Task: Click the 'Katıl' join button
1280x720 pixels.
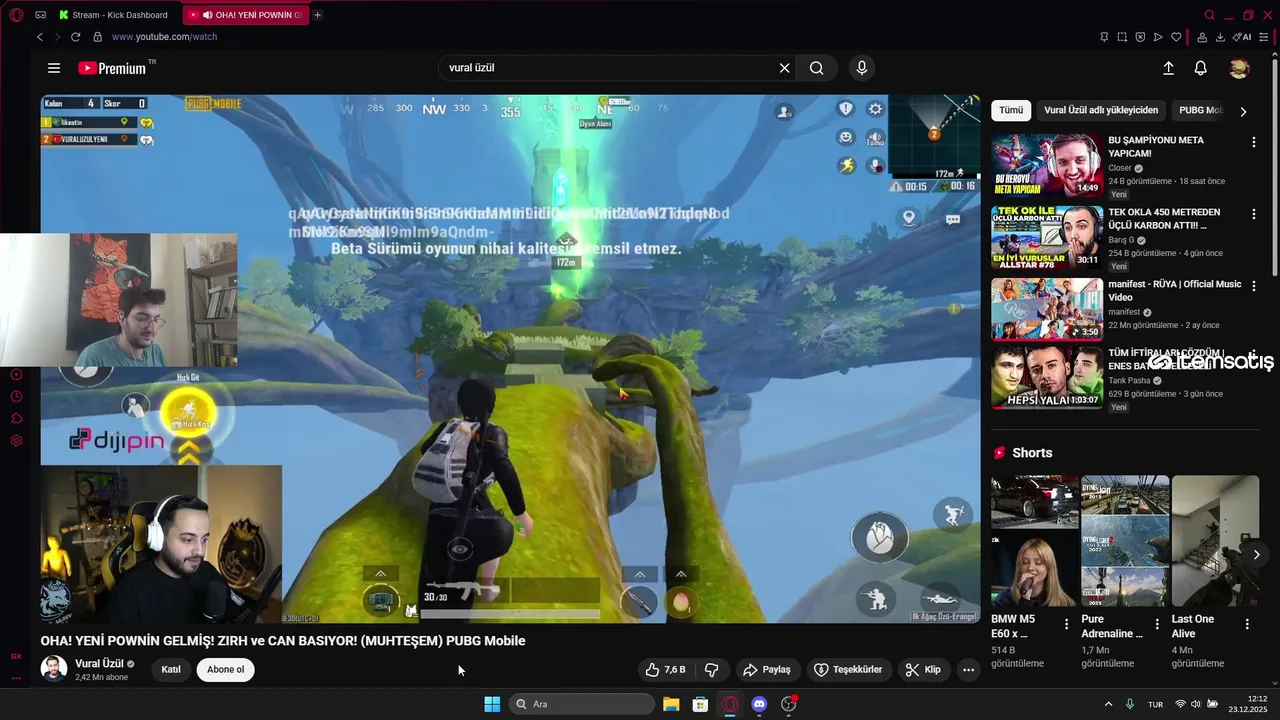Action: point(171,670)
